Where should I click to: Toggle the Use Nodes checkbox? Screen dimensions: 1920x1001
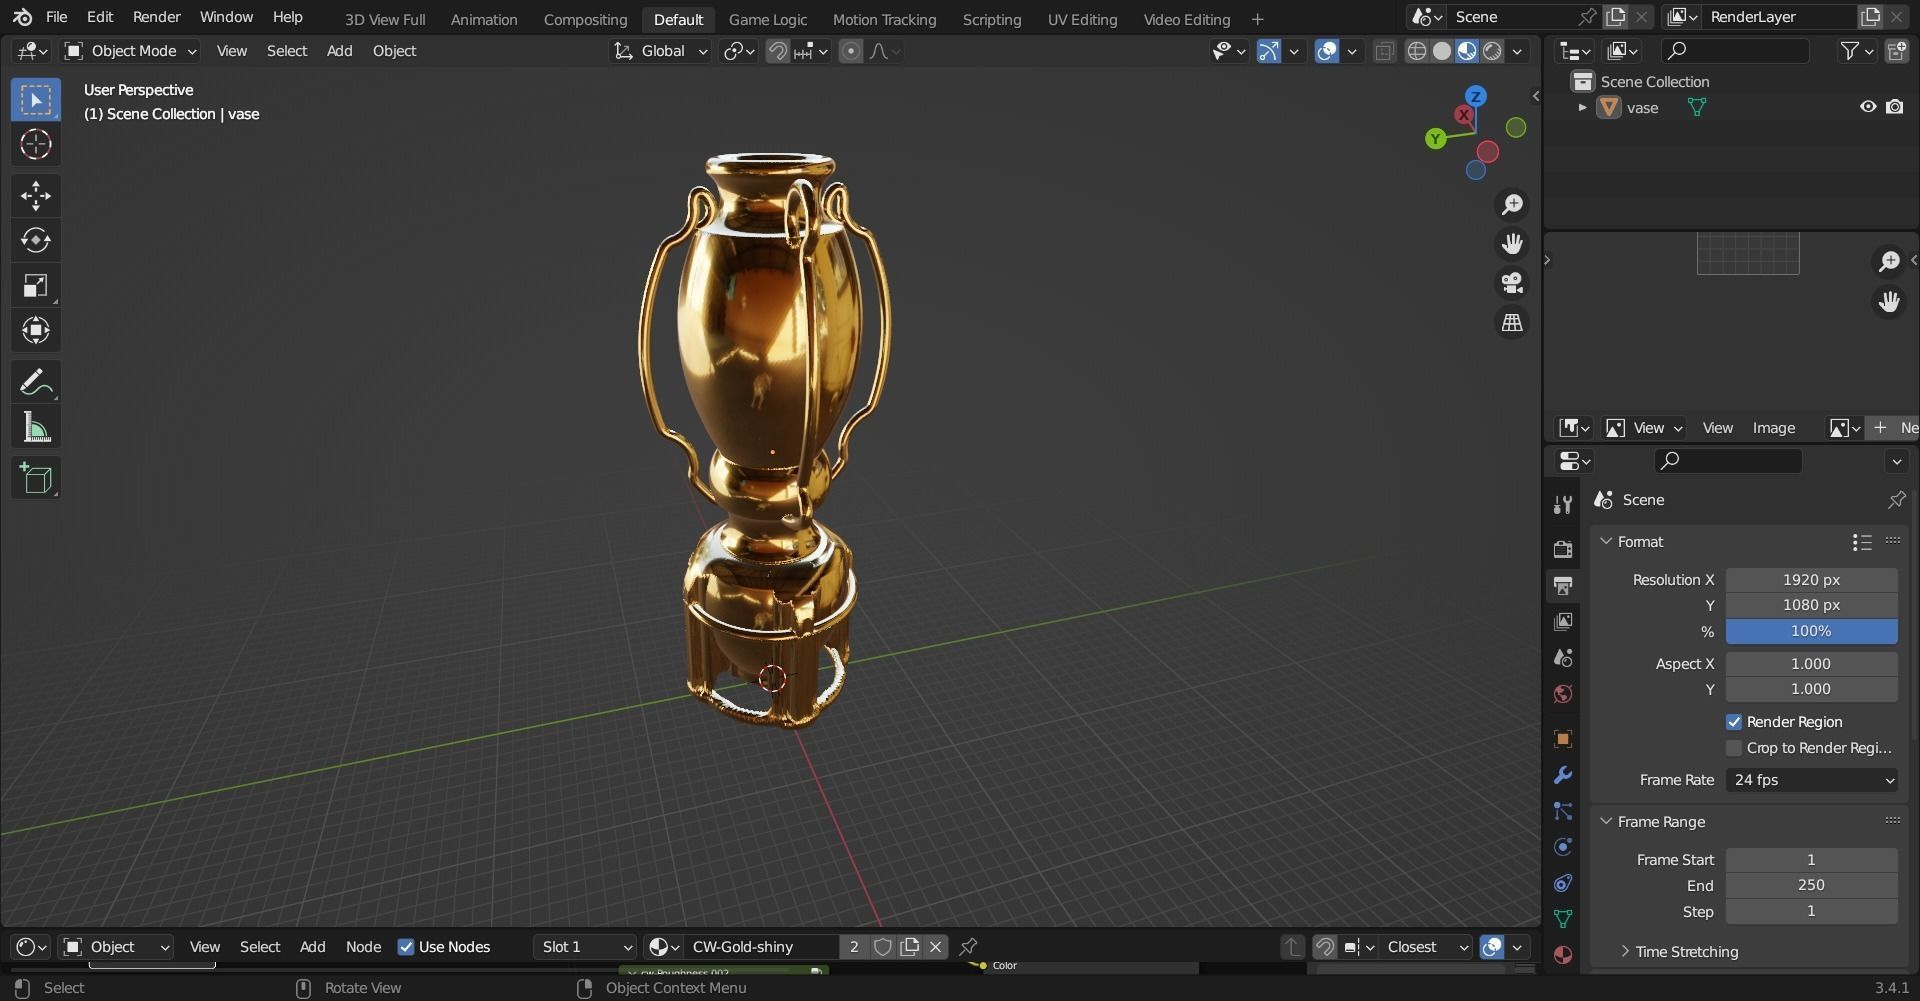point(406,947)
